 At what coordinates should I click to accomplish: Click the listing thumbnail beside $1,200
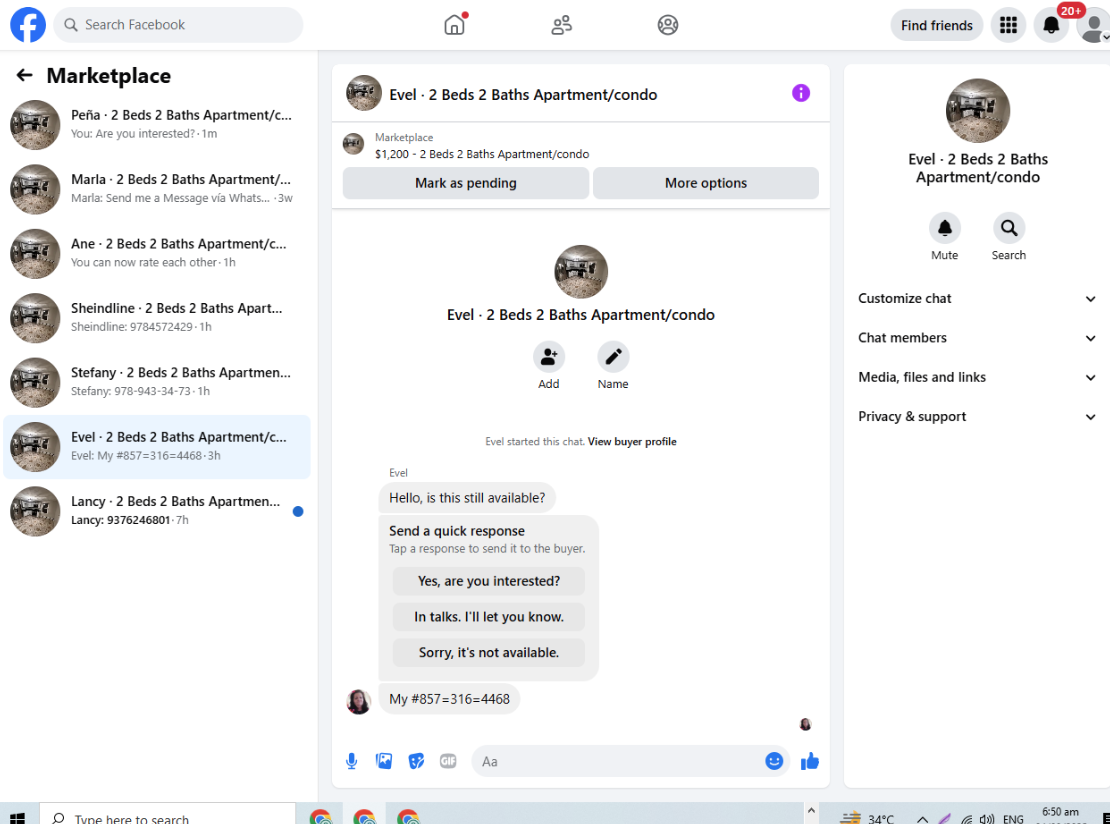pyautogui.click(x=353, y=144)
